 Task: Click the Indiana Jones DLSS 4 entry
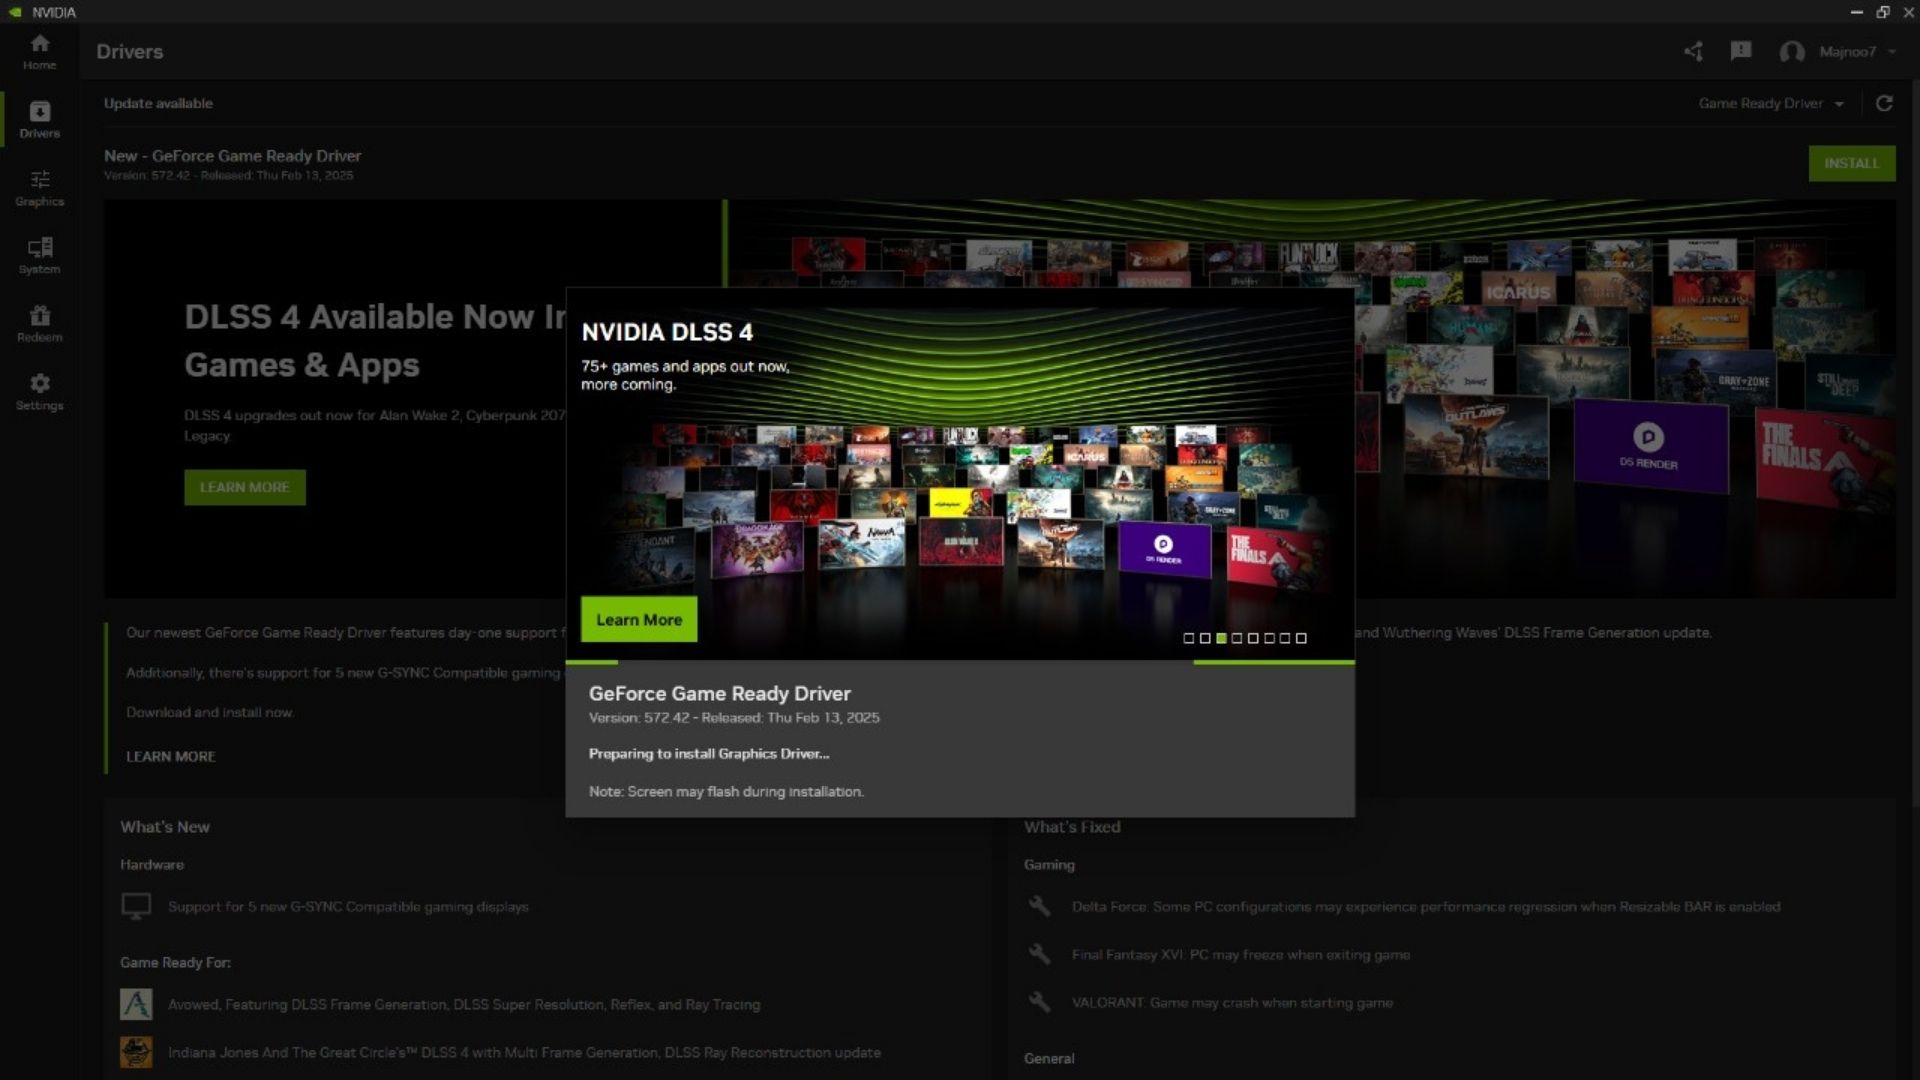pyautogui.click(x=524, y=1053)
